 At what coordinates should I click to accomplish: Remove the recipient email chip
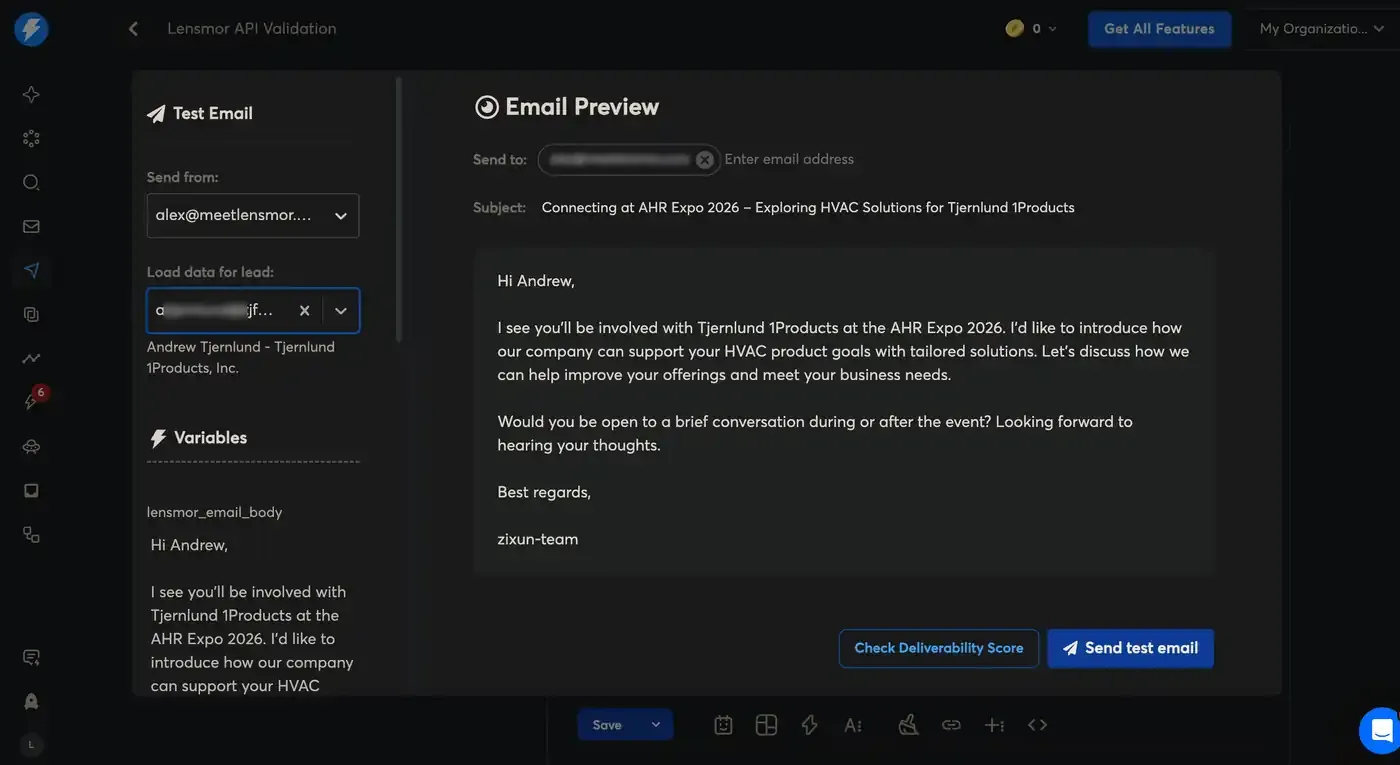pyautogui.click(x=705, y=160)
